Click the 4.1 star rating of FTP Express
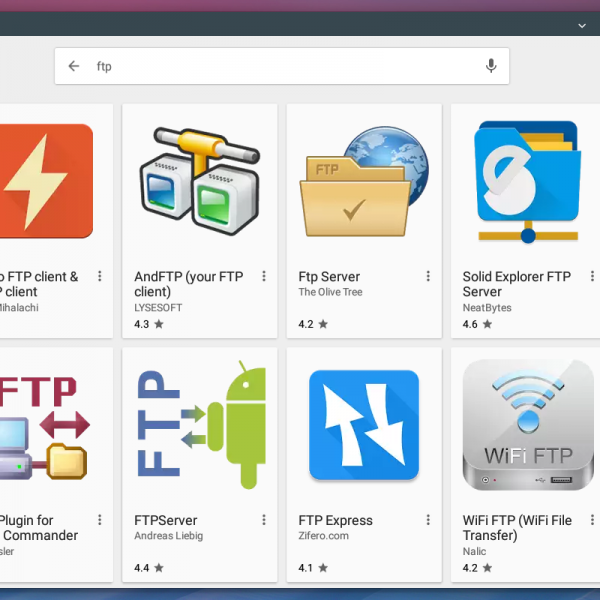The height and width of the screenshot is (600, 600). [313, 568]
